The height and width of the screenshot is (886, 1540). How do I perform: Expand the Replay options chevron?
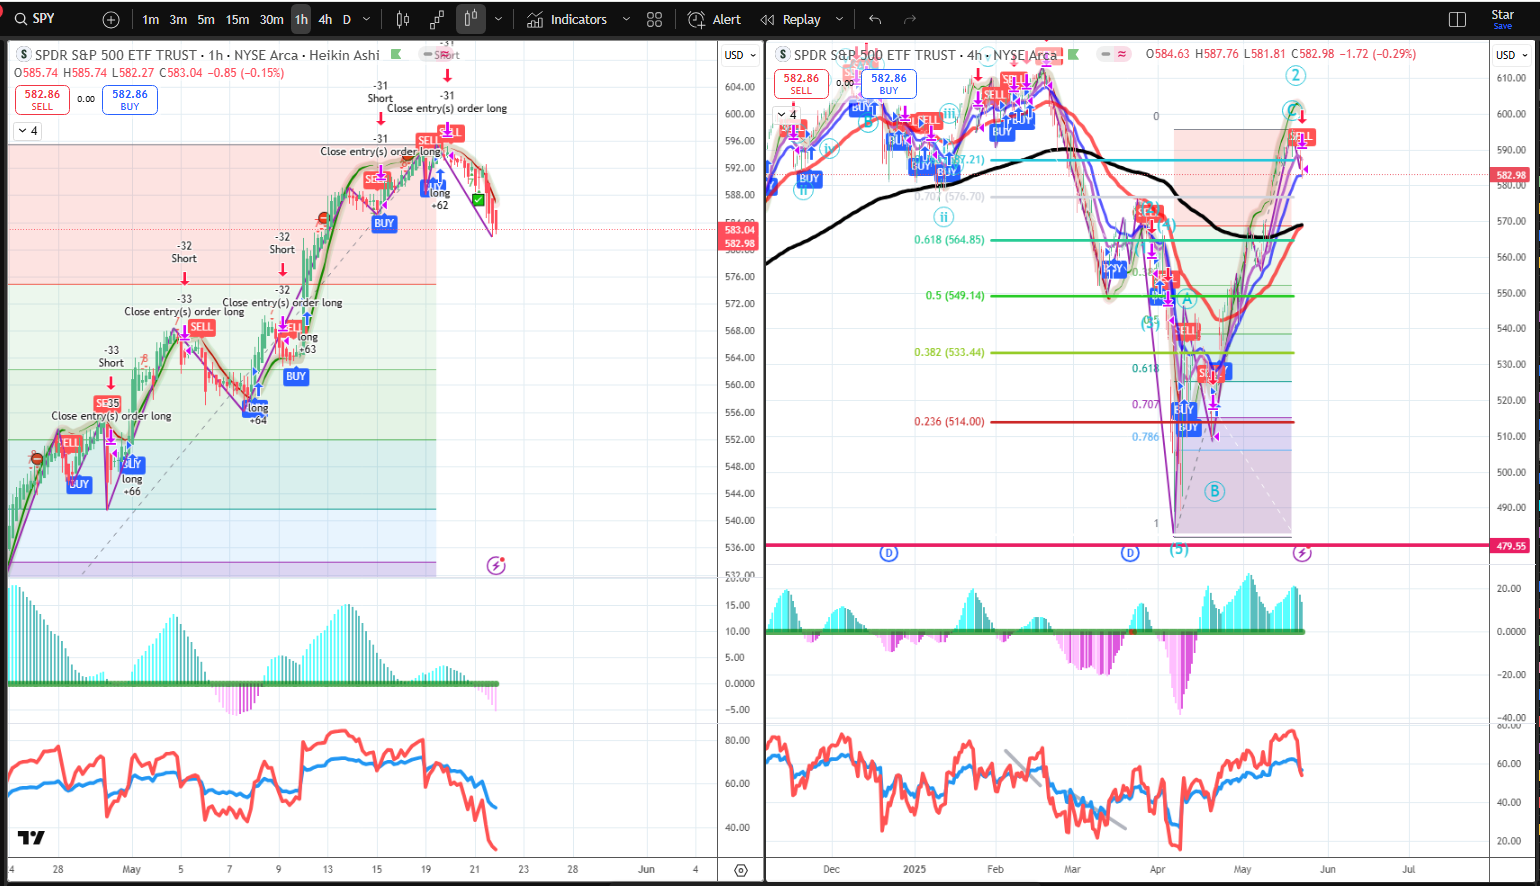[x=839, y=19]
